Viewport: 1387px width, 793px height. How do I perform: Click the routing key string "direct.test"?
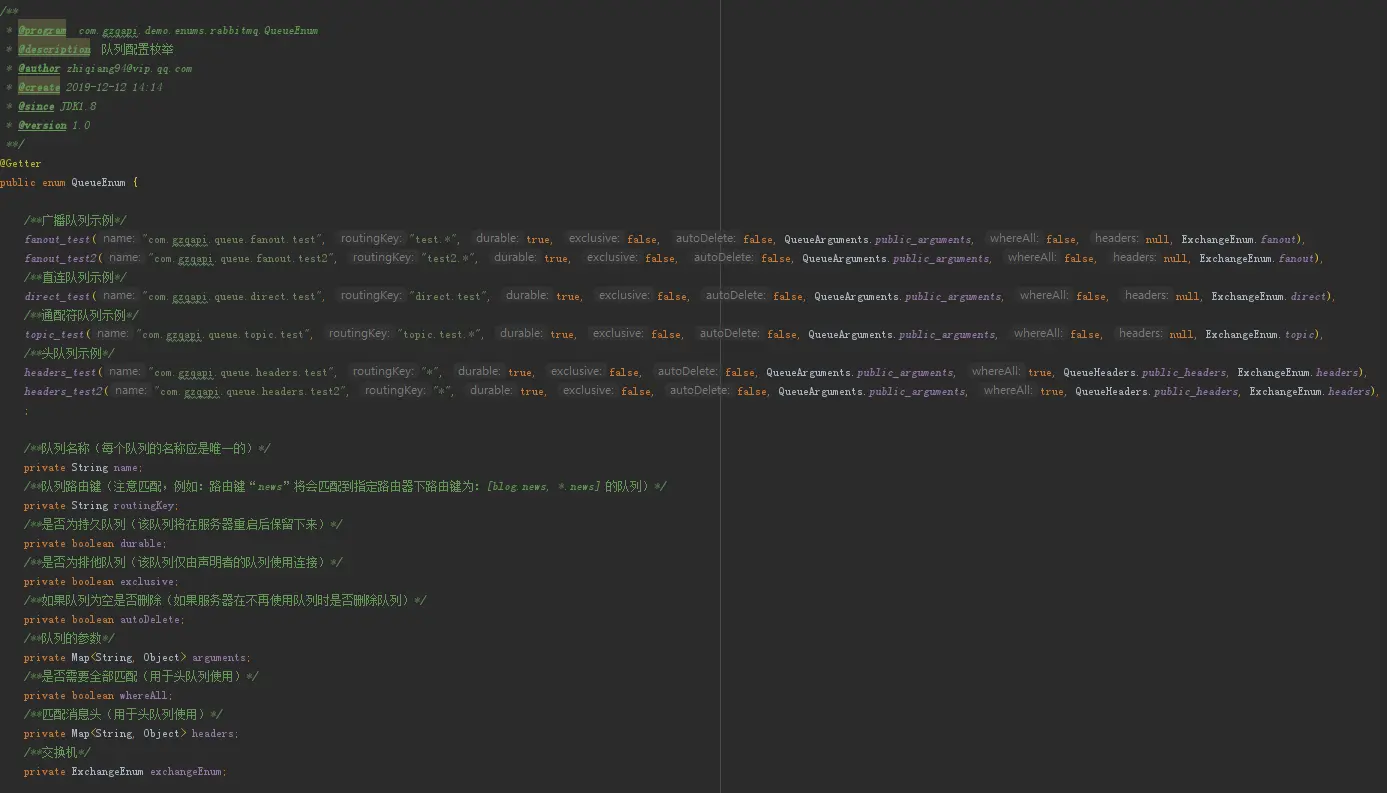tap(448, 296)
